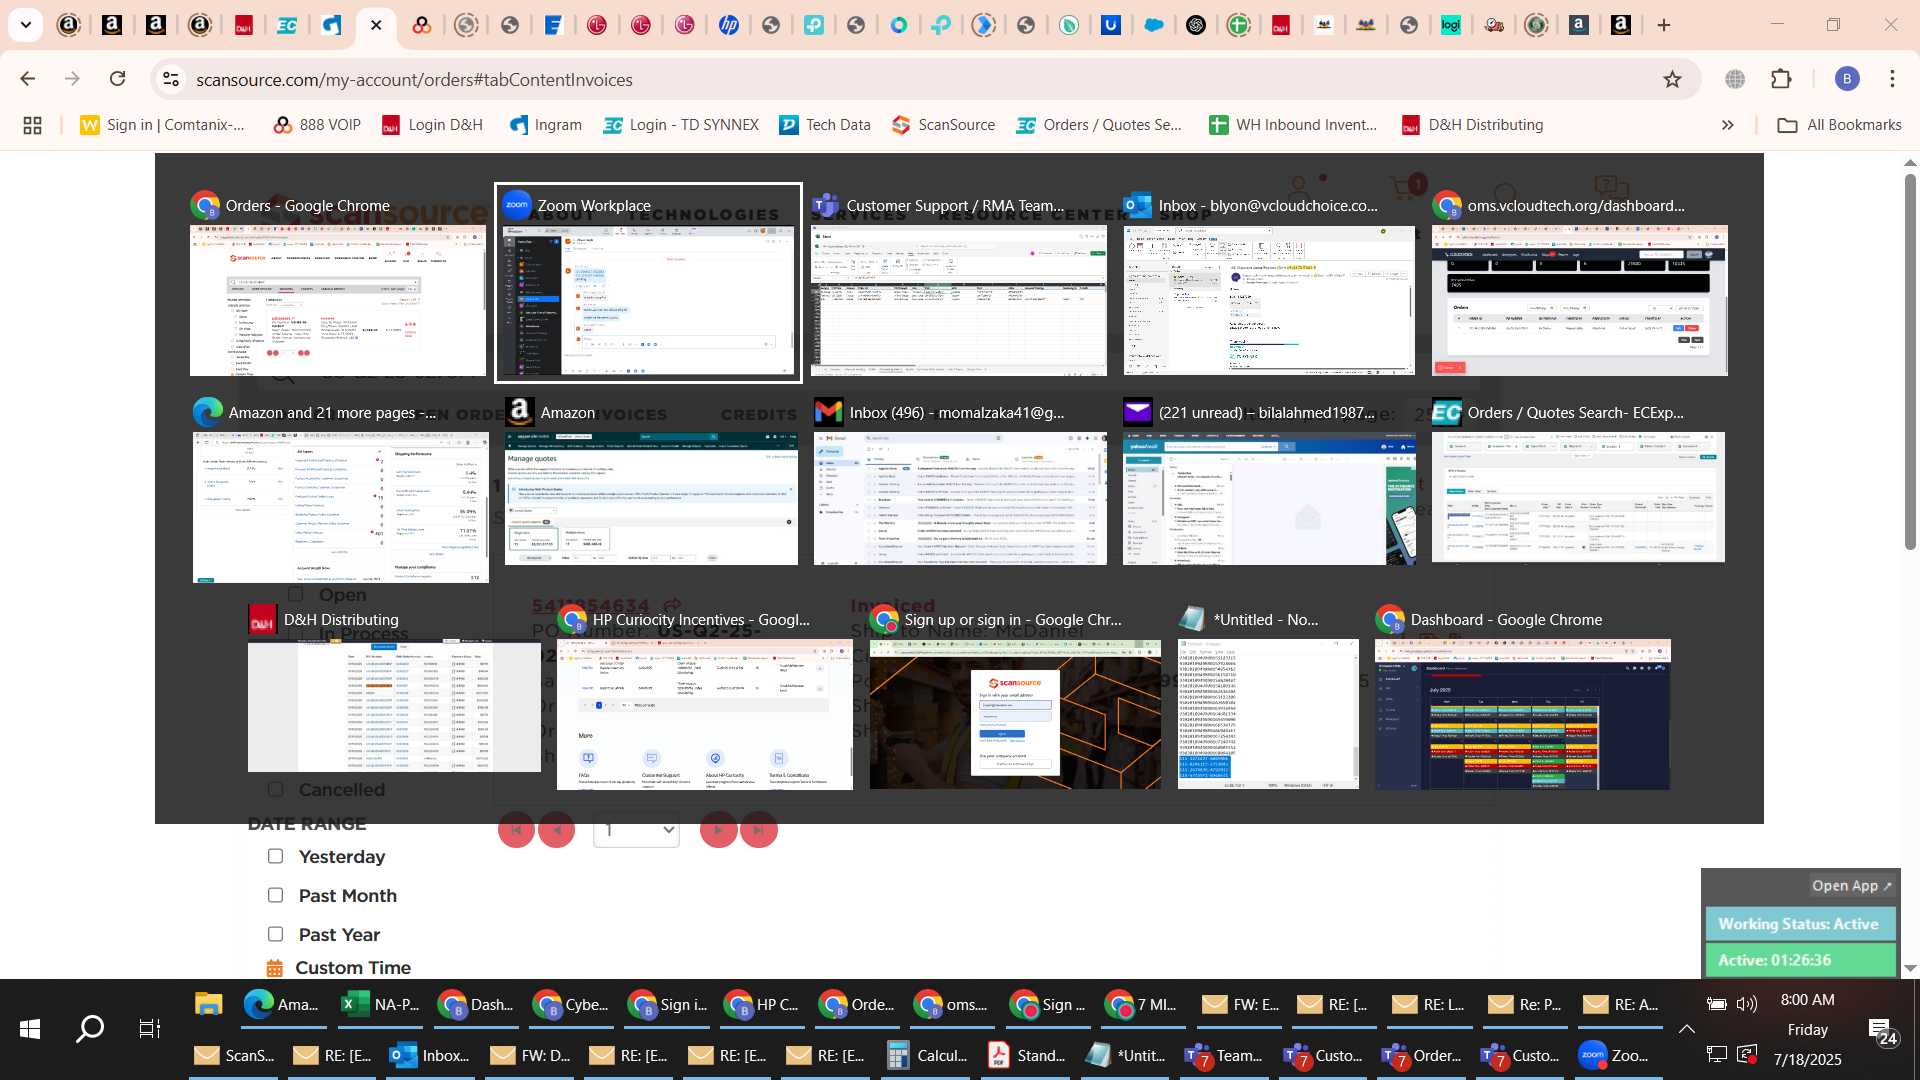1920x1080 pixels.
Task: Open Chrome three-dot menu
Action: point(1892,79)
